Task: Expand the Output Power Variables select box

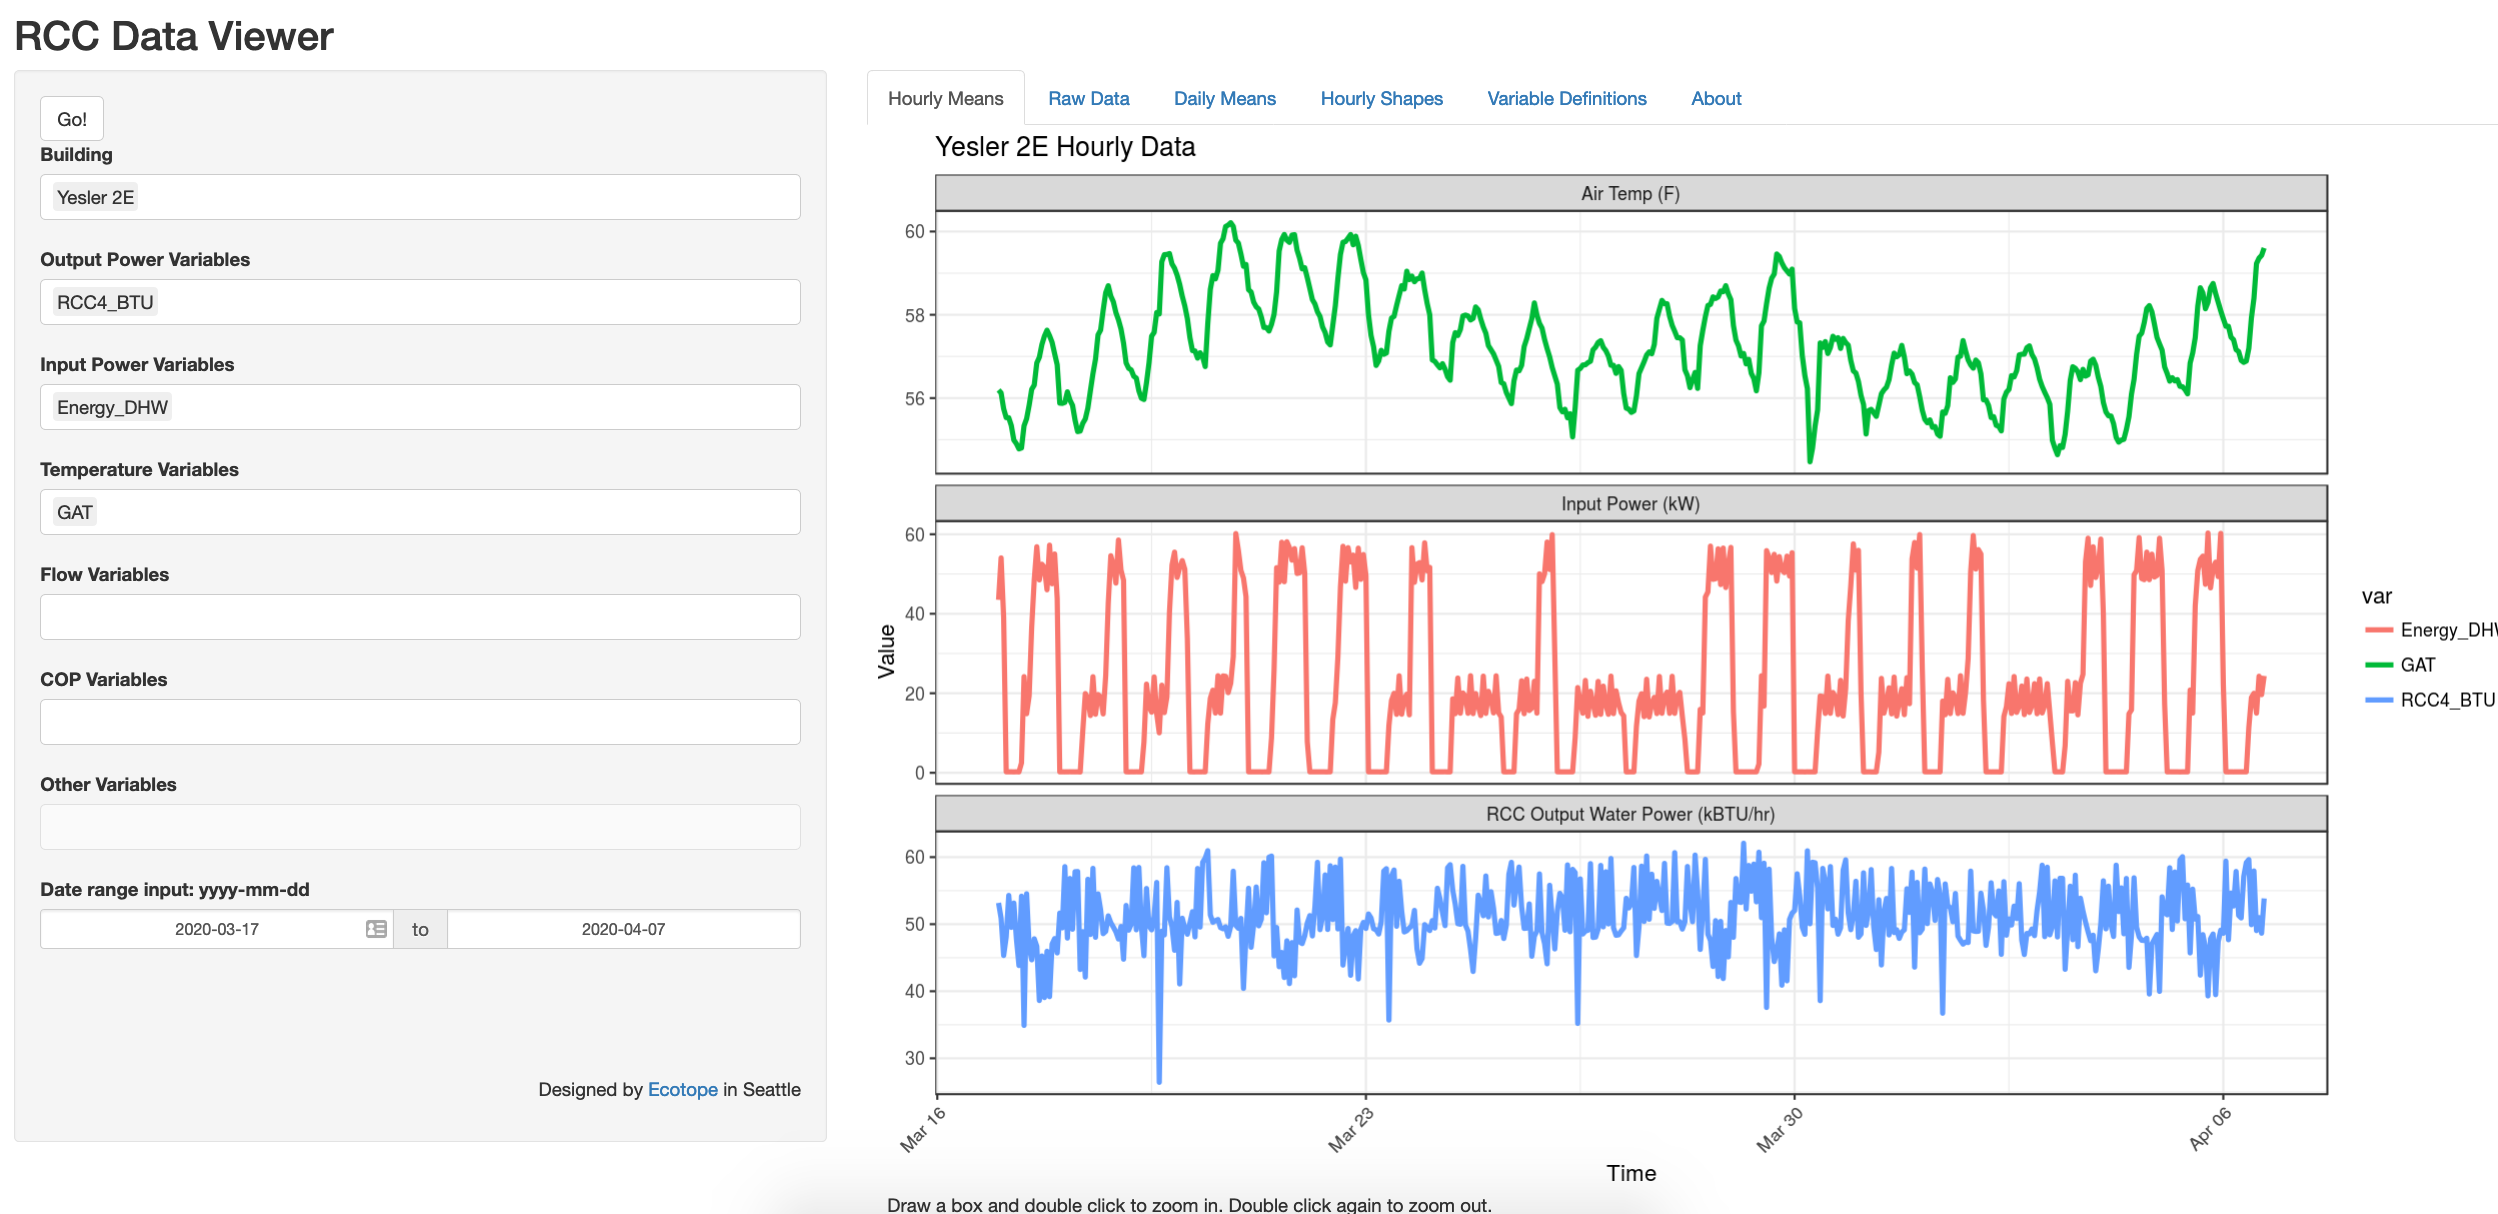Action: tap(420, 302)
